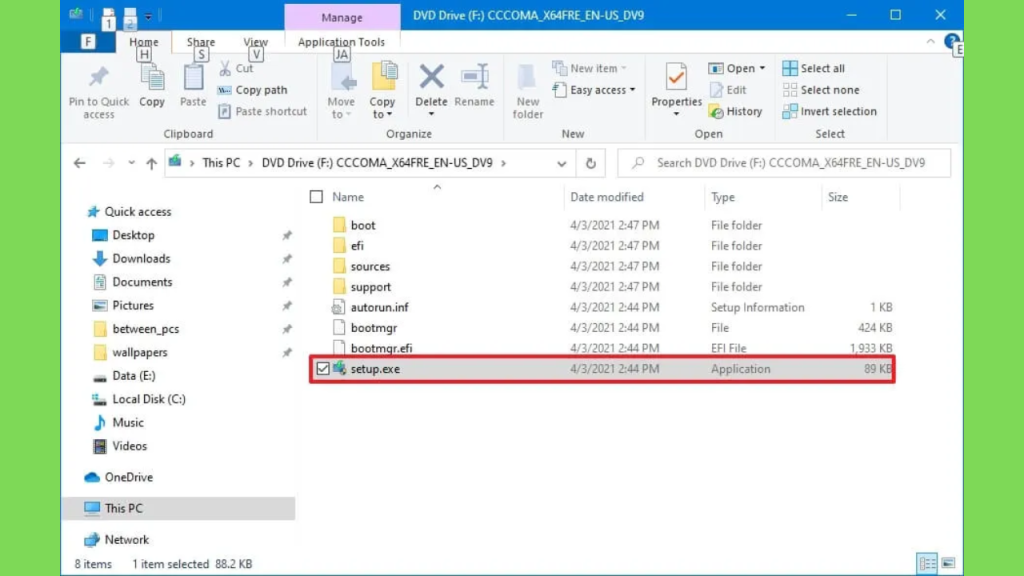Switch to Large icons view layout

click(948, 563)
